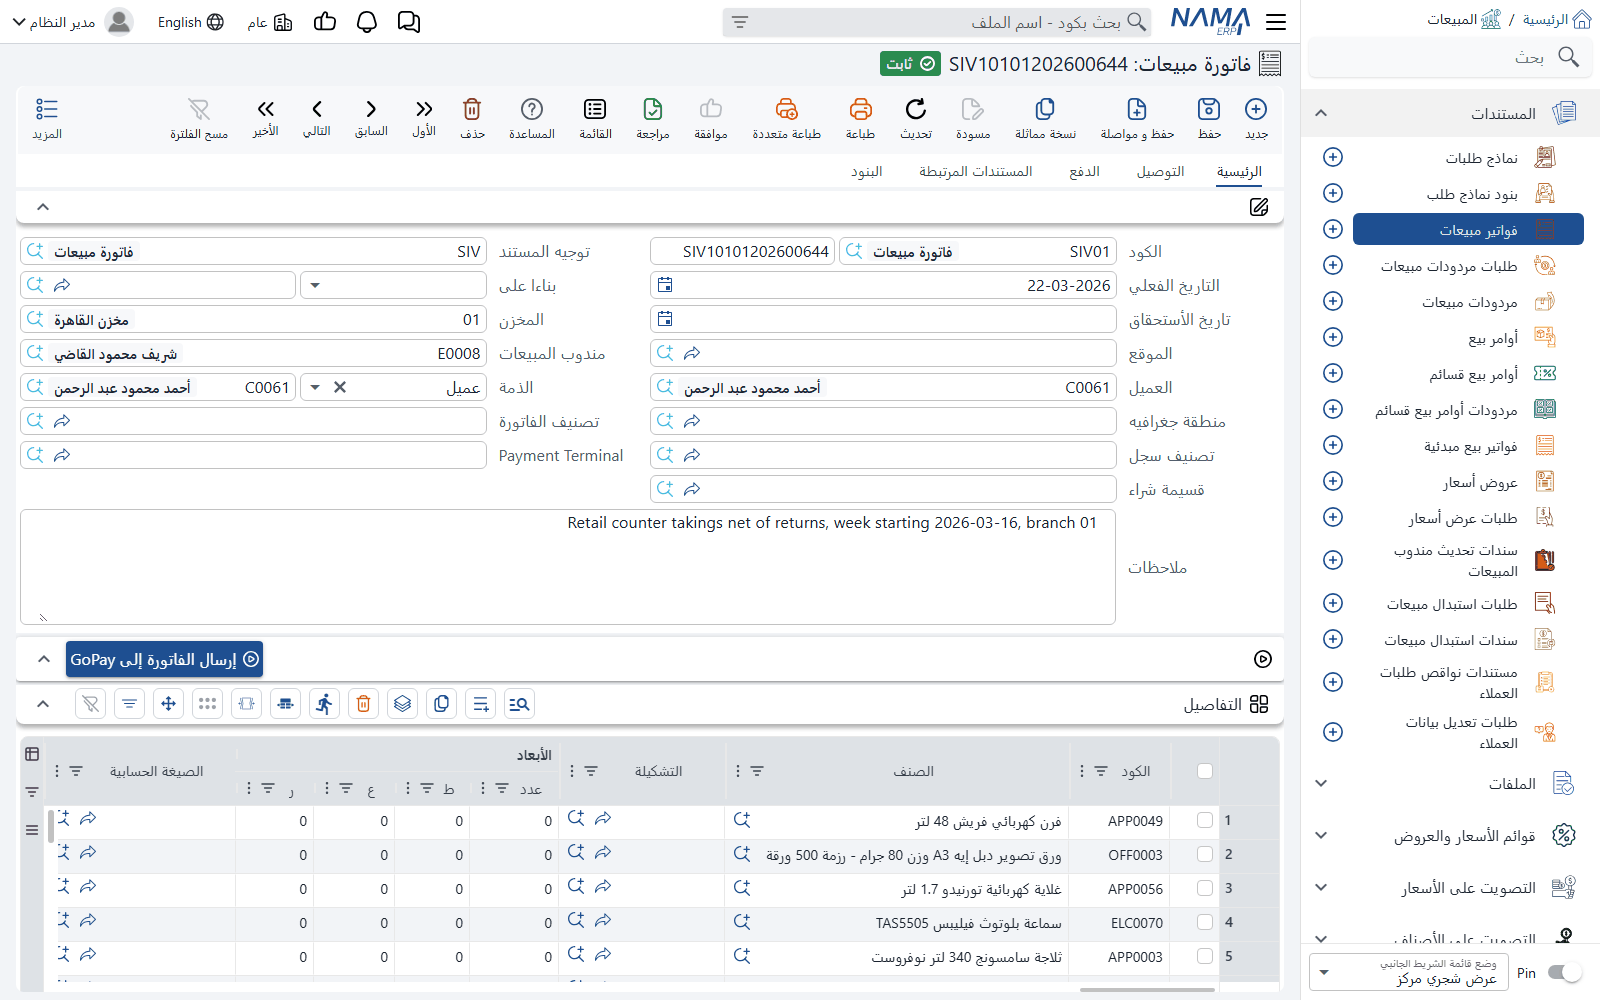Viewport: 1600px width, 1000px height.
Task: Expand قوائم الأسعار والعروض section
Action: point(1321,835)
